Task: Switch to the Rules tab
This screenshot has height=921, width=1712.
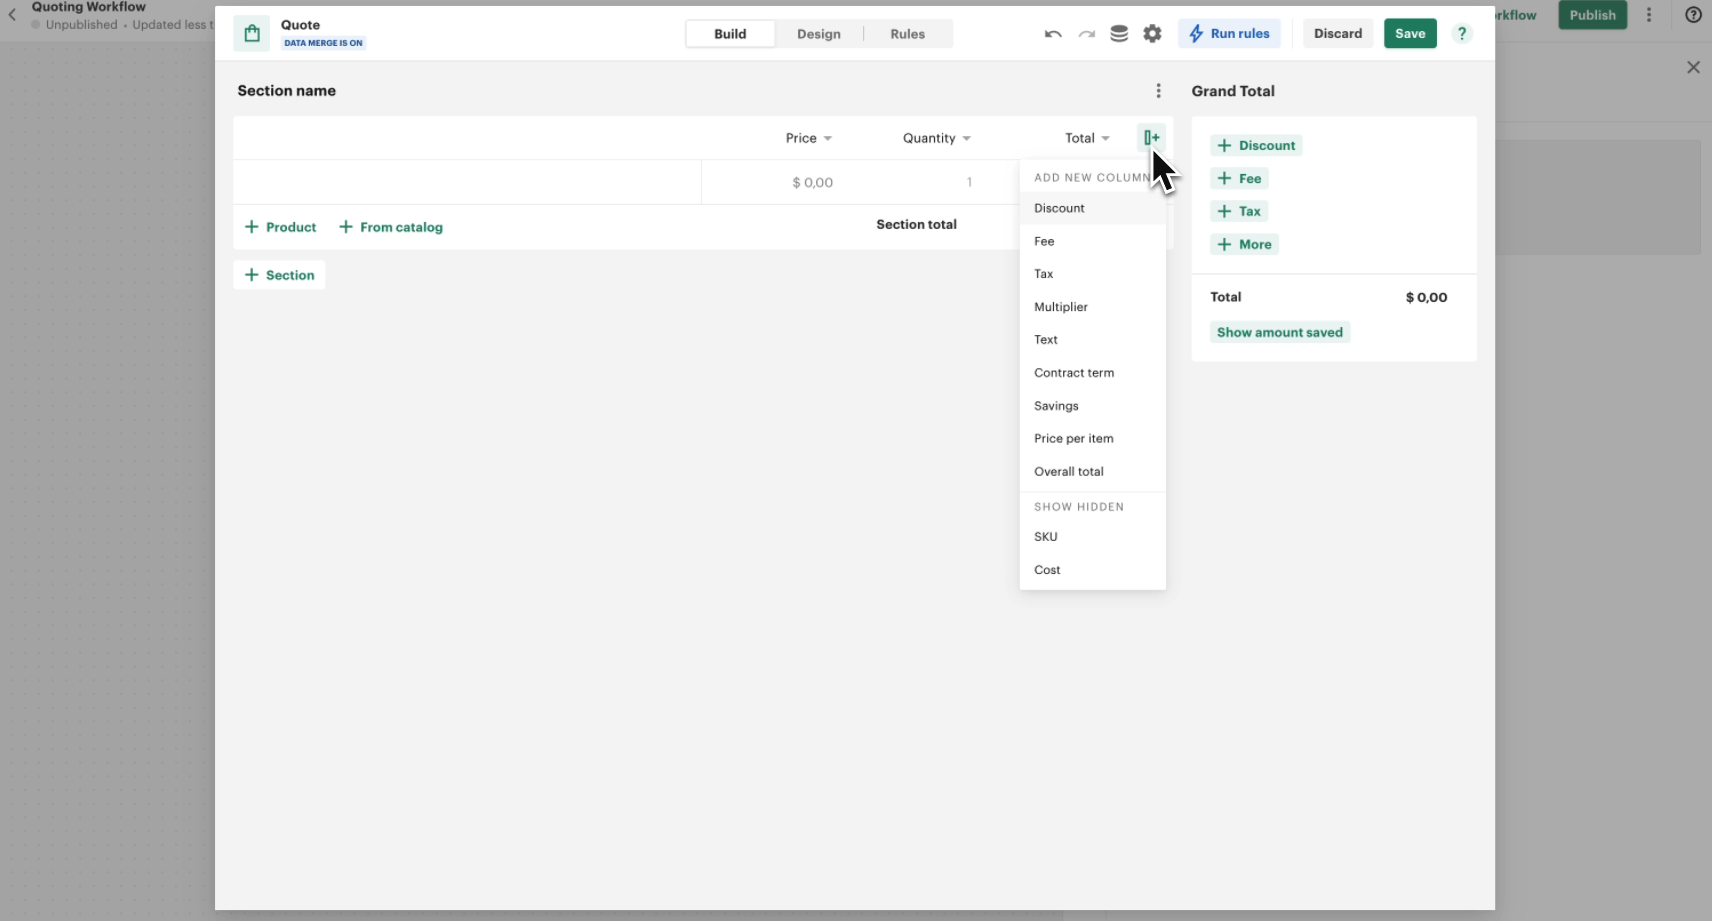Action: point(907,34)
